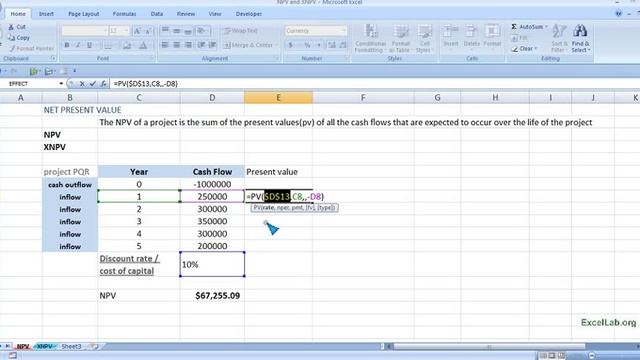The image size is (640, 360).
Task: Open the View ribbon tab
Action: click(215, 14)
